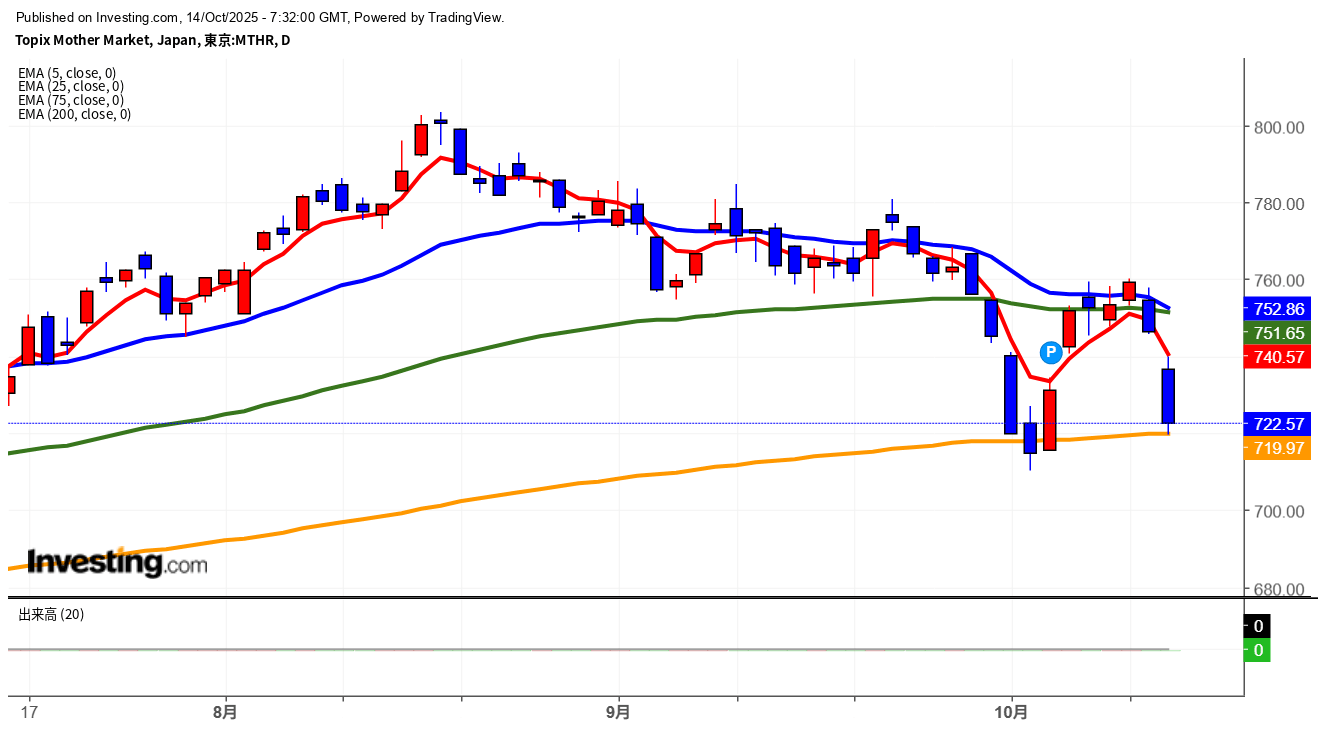
Task: Click the blue P marker on the chart
Action: pos(1050,351)
